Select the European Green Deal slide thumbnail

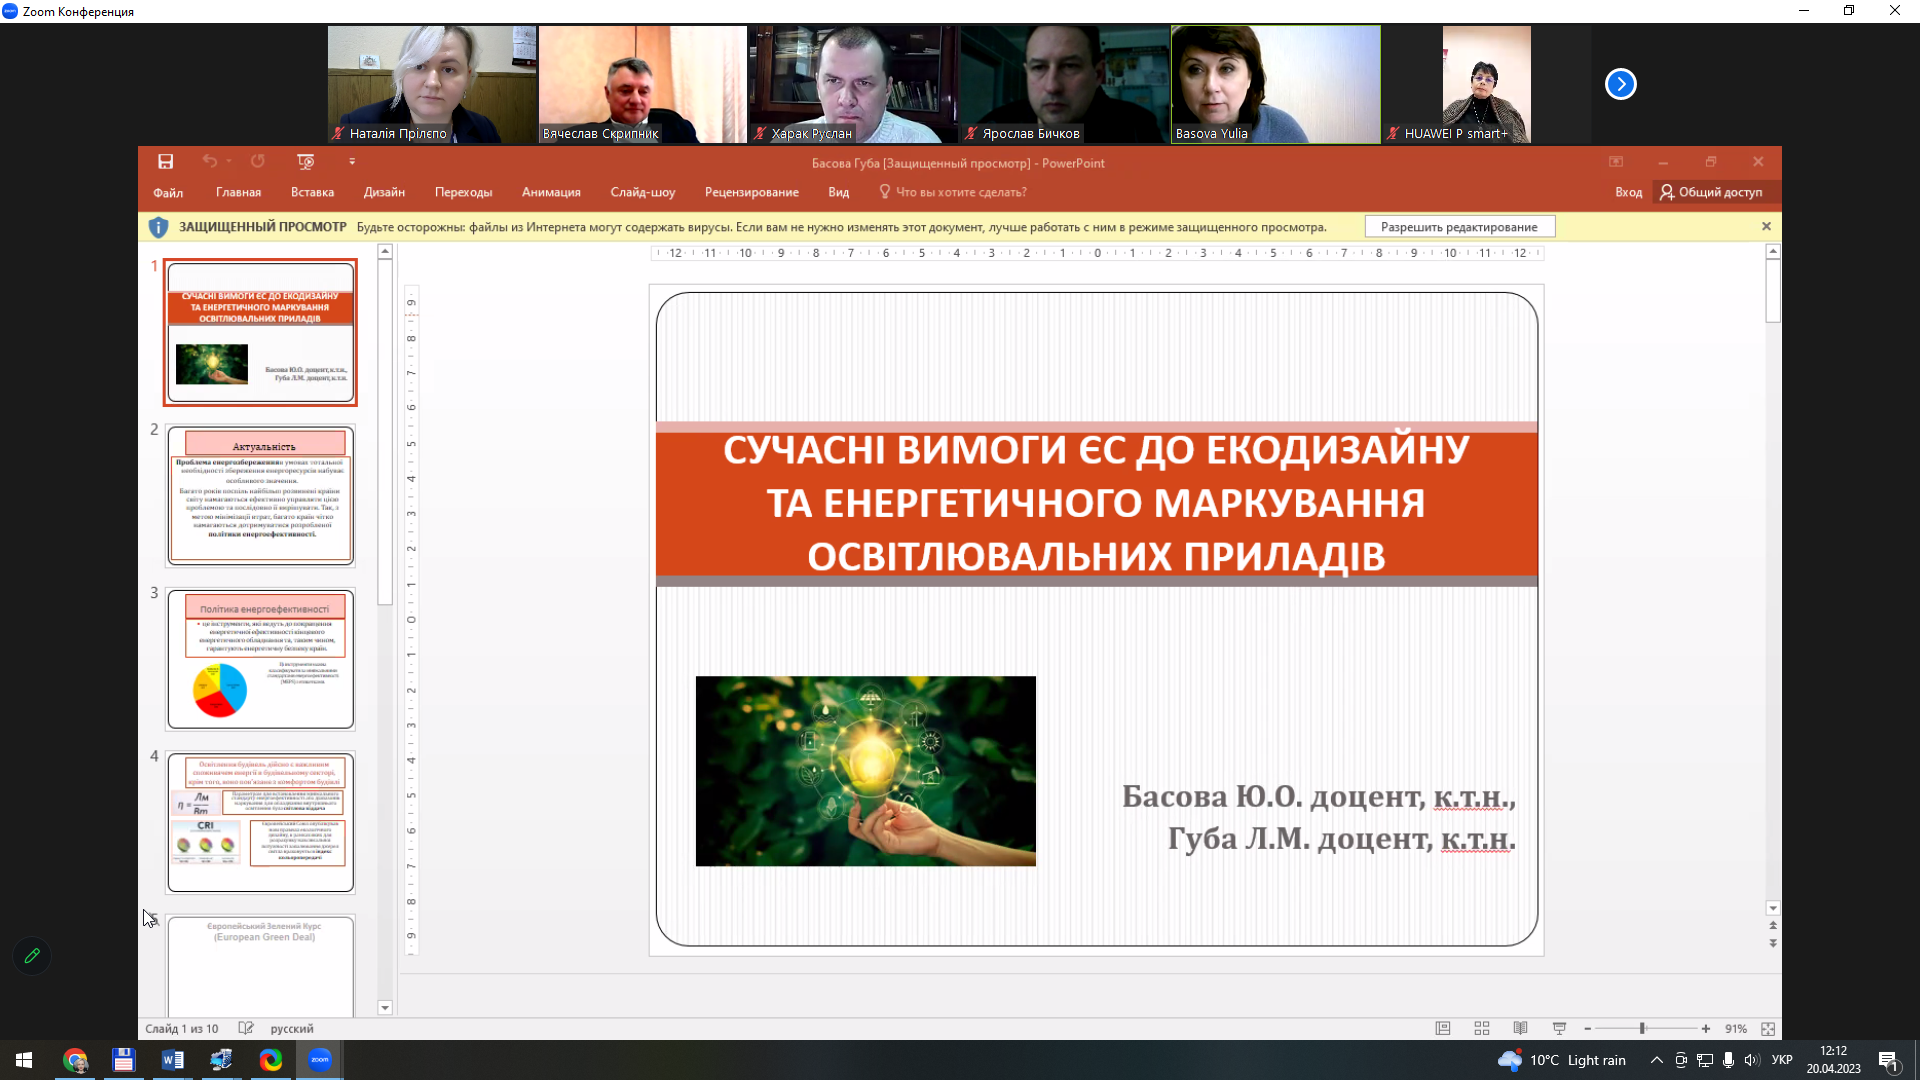[260, 964]
